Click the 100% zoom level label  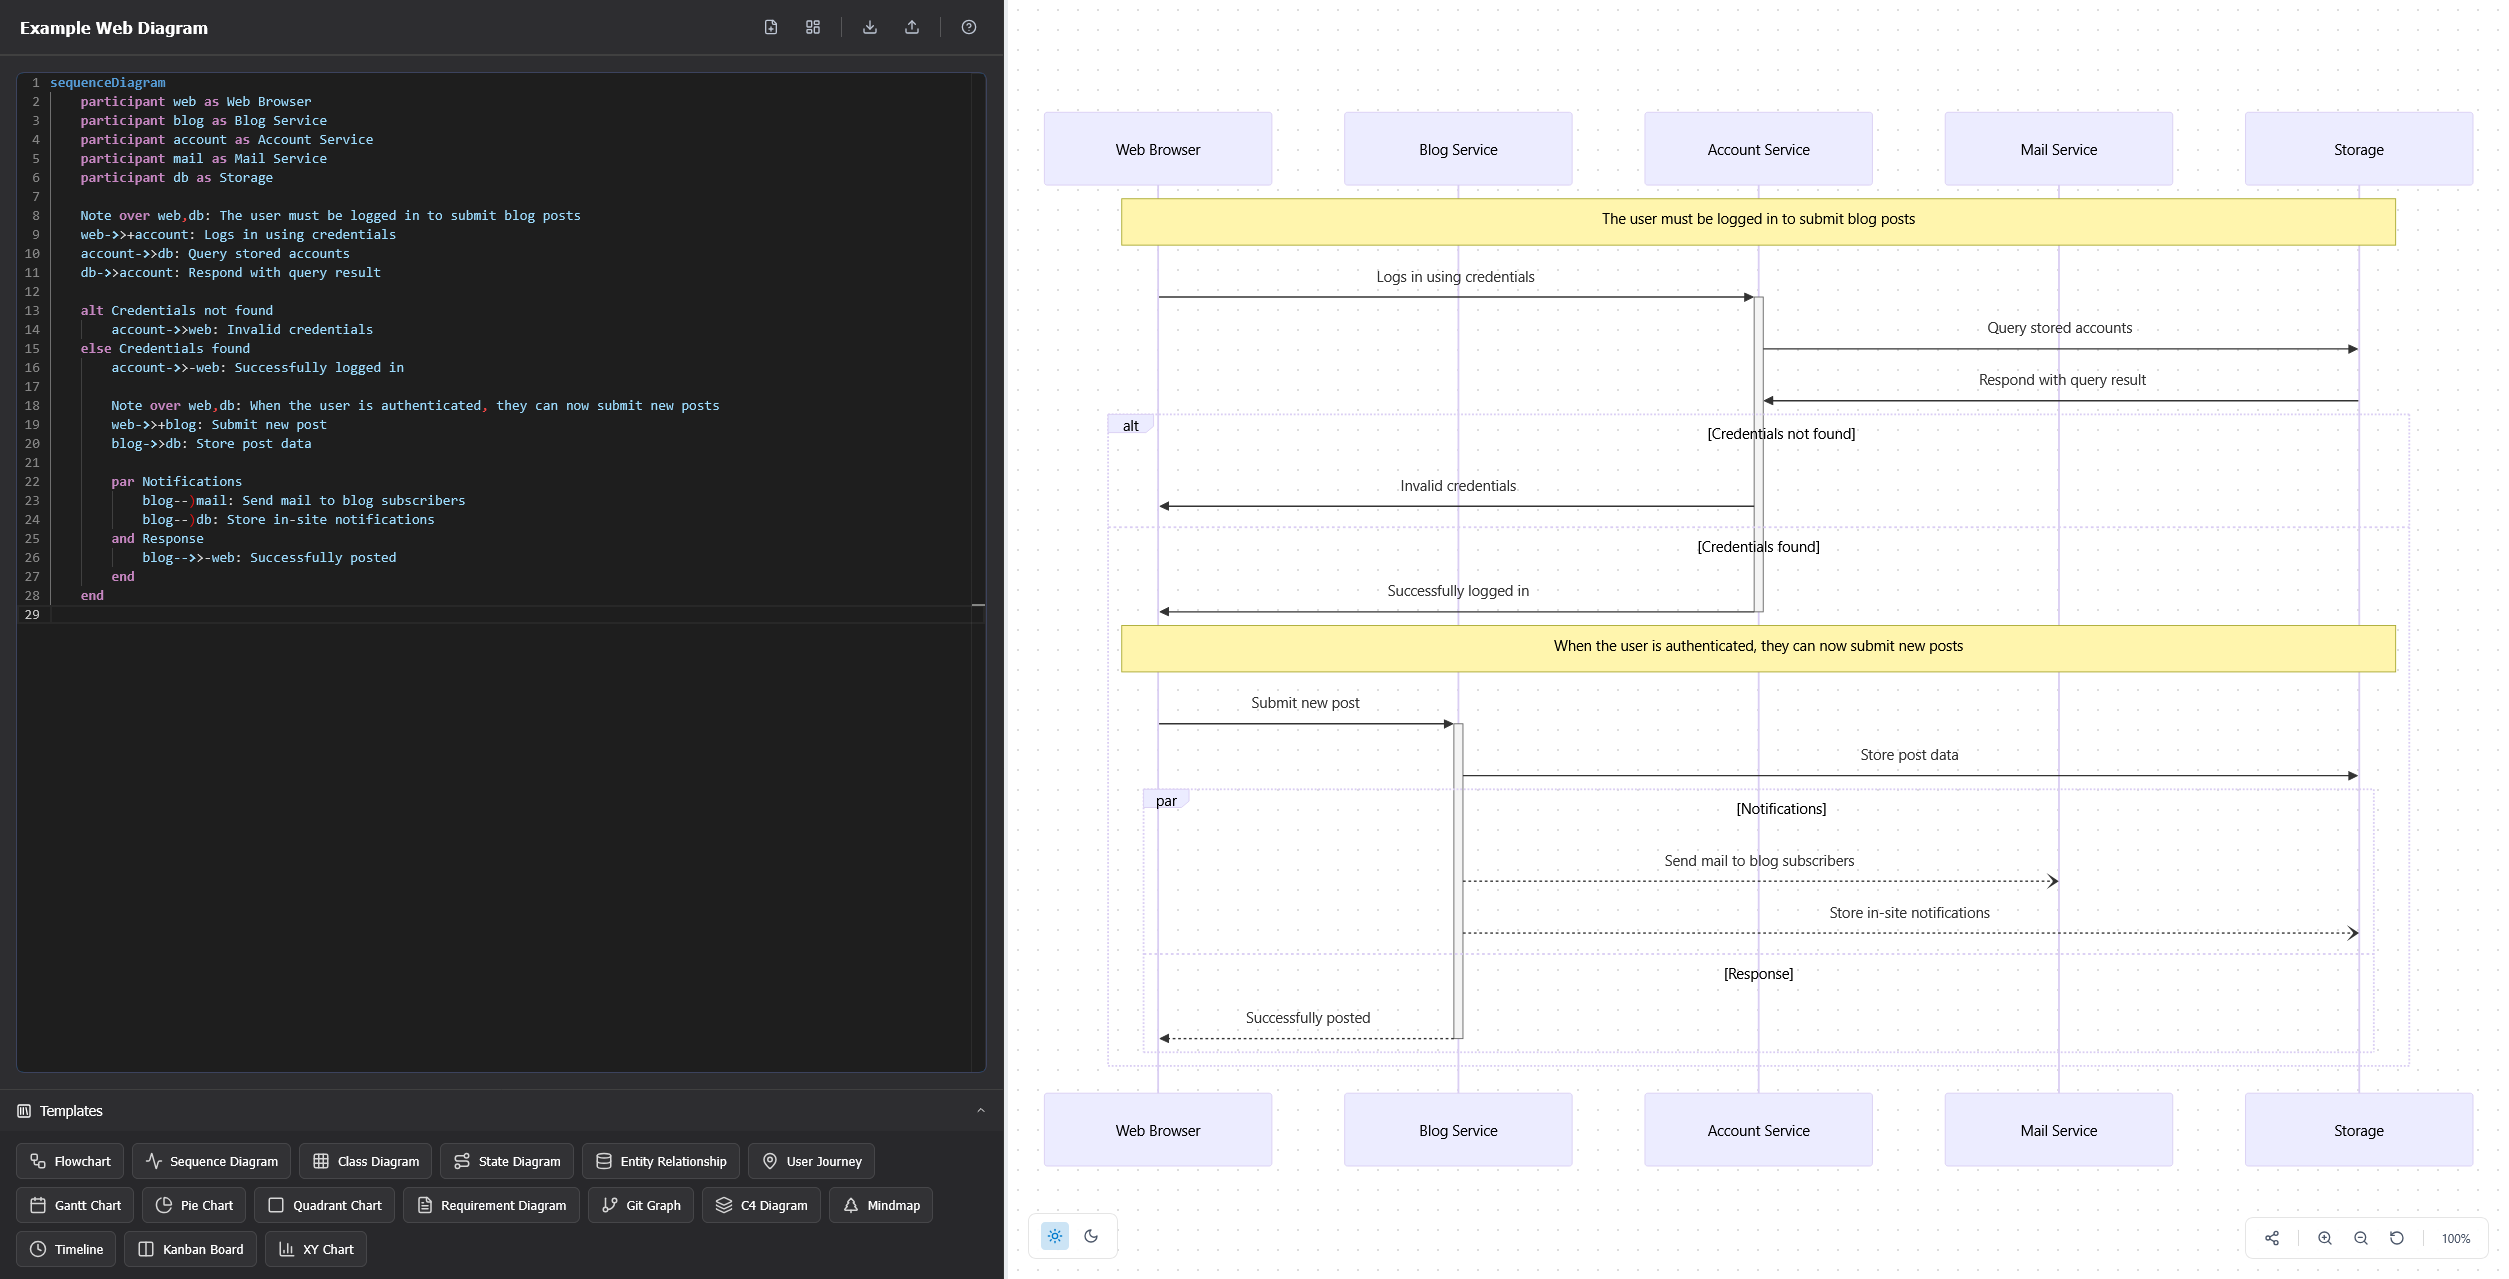(2456, 1238)
